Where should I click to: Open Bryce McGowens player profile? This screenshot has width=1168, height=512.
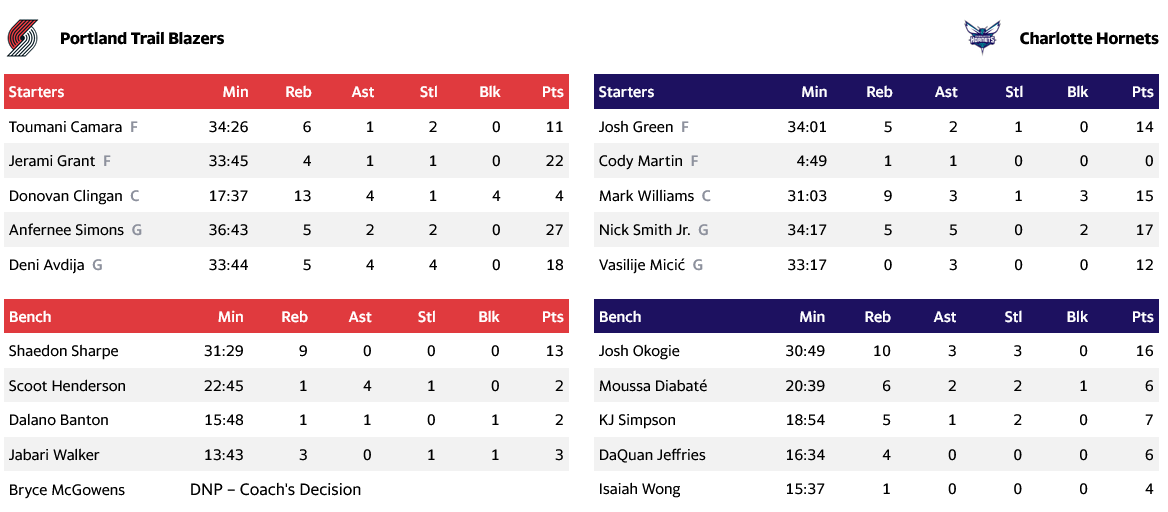[x=67, y=490]
